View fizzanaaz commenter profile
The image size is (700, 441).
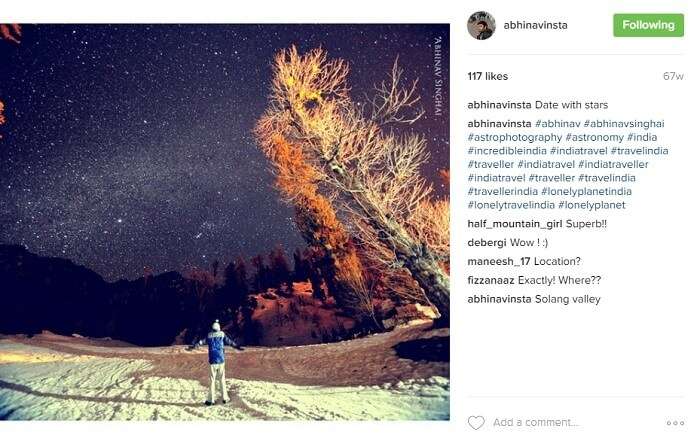491,280
